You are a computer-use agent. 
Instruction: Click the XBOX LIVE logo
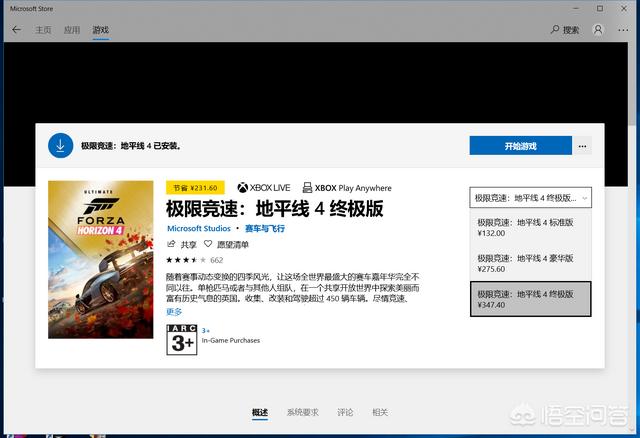pyautogui.click(x=264, y=188)
